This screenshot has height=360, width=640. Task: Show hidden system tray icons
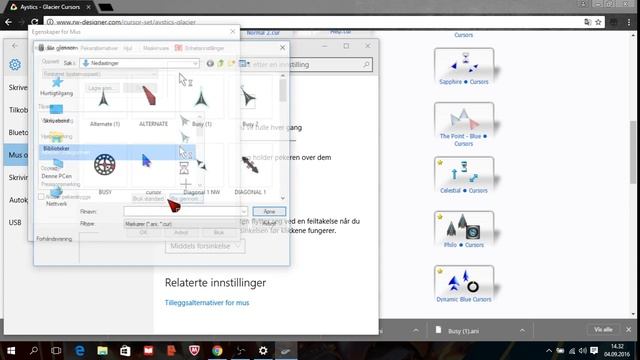[x=549, y=351]
